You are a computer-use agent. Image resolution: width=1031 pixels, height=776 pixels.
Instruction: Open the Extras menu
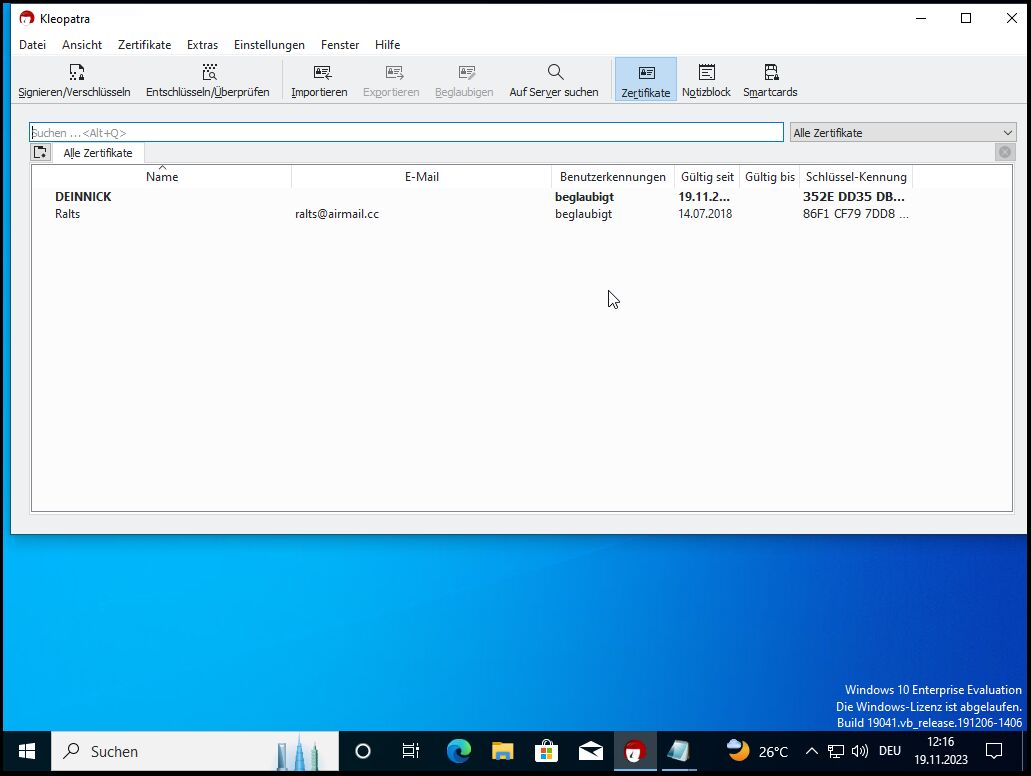click(202, 45)
